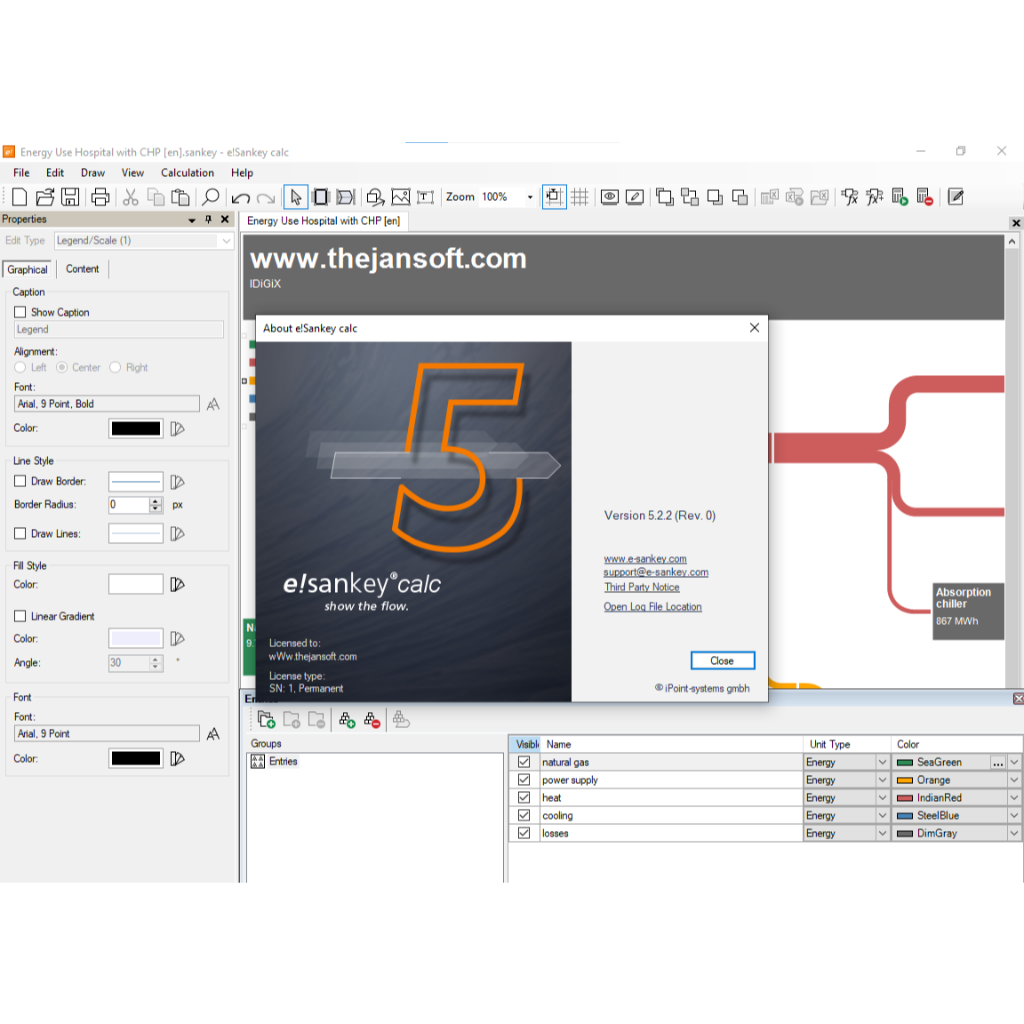Click the Draw Border line style swatch

click(135, 482)
